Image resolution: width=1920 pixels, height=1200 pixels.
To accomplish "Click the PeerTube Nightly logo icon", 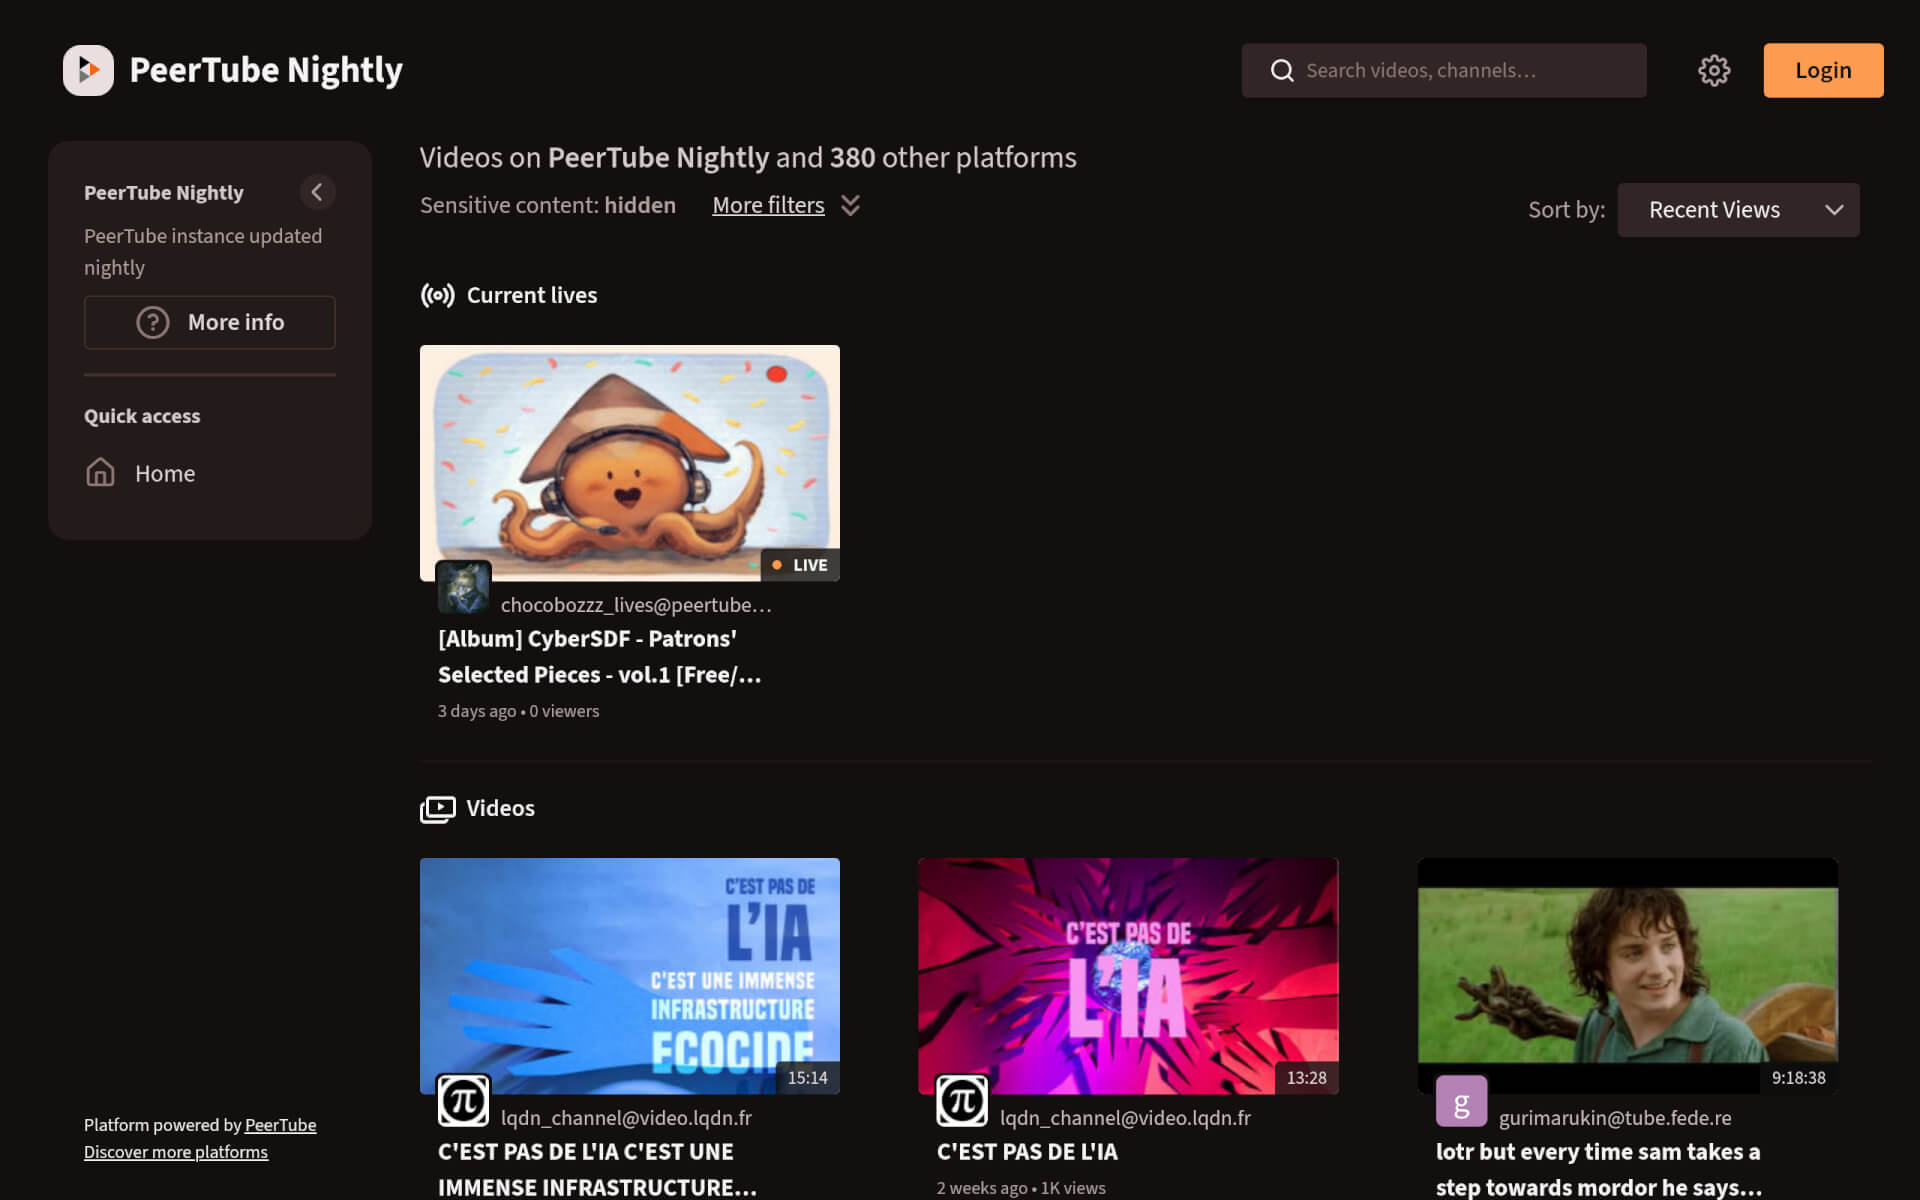I will (88, 70).
